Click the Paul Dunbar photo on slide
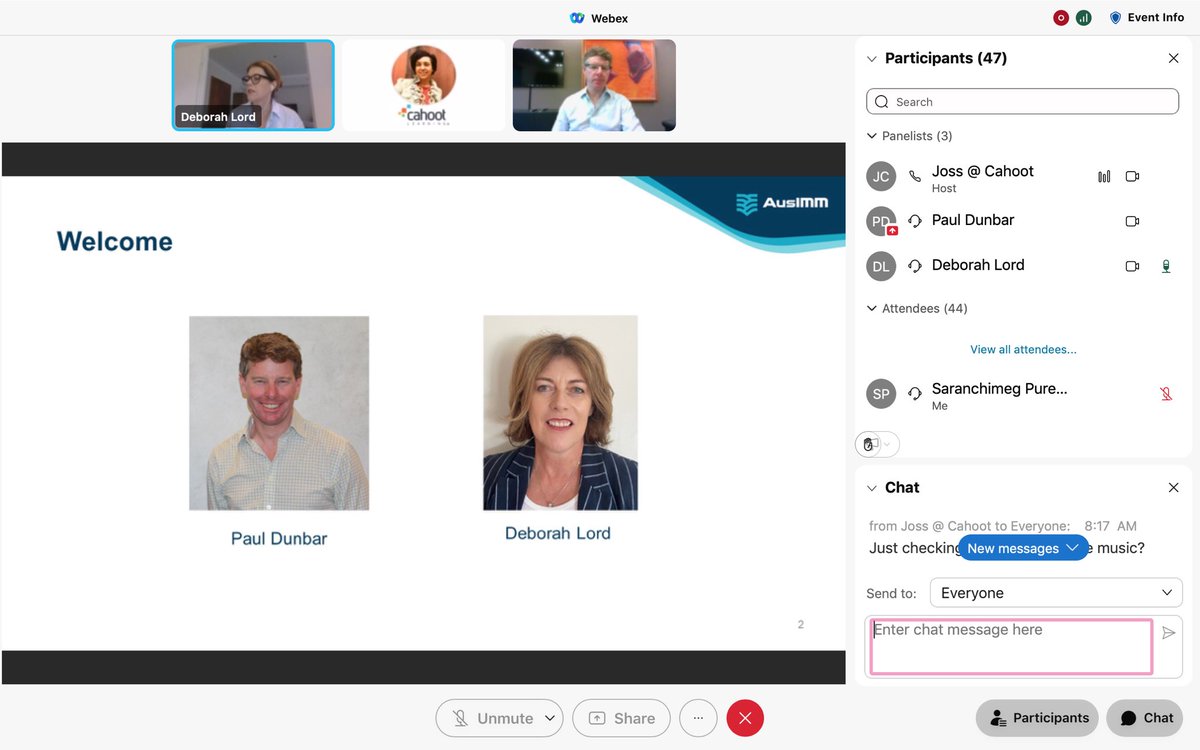 click(x=279, y=413)
